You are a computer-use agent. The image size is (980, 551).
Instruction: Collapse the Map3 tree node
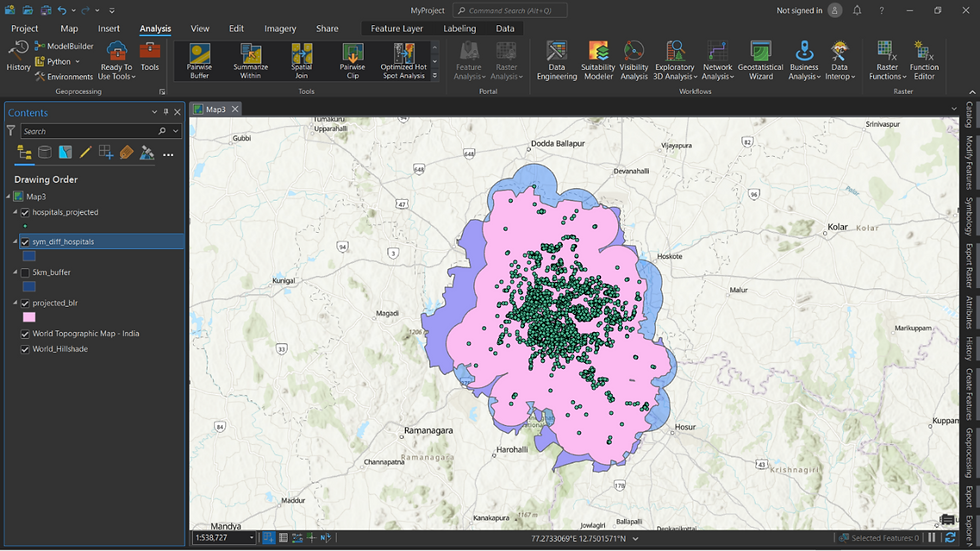pyautogui.click(x=9, y=196)
